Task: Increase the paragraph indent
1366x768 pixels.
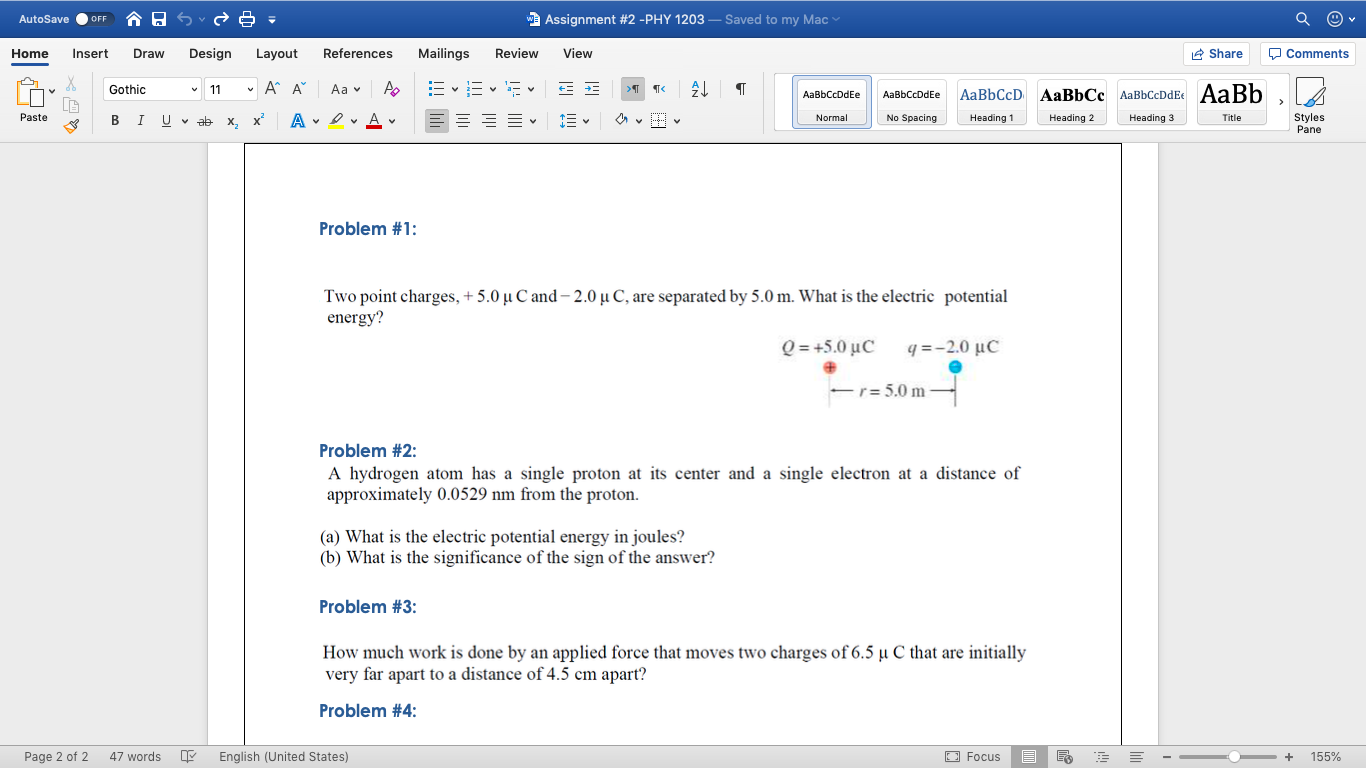Action: click(593, 88)
